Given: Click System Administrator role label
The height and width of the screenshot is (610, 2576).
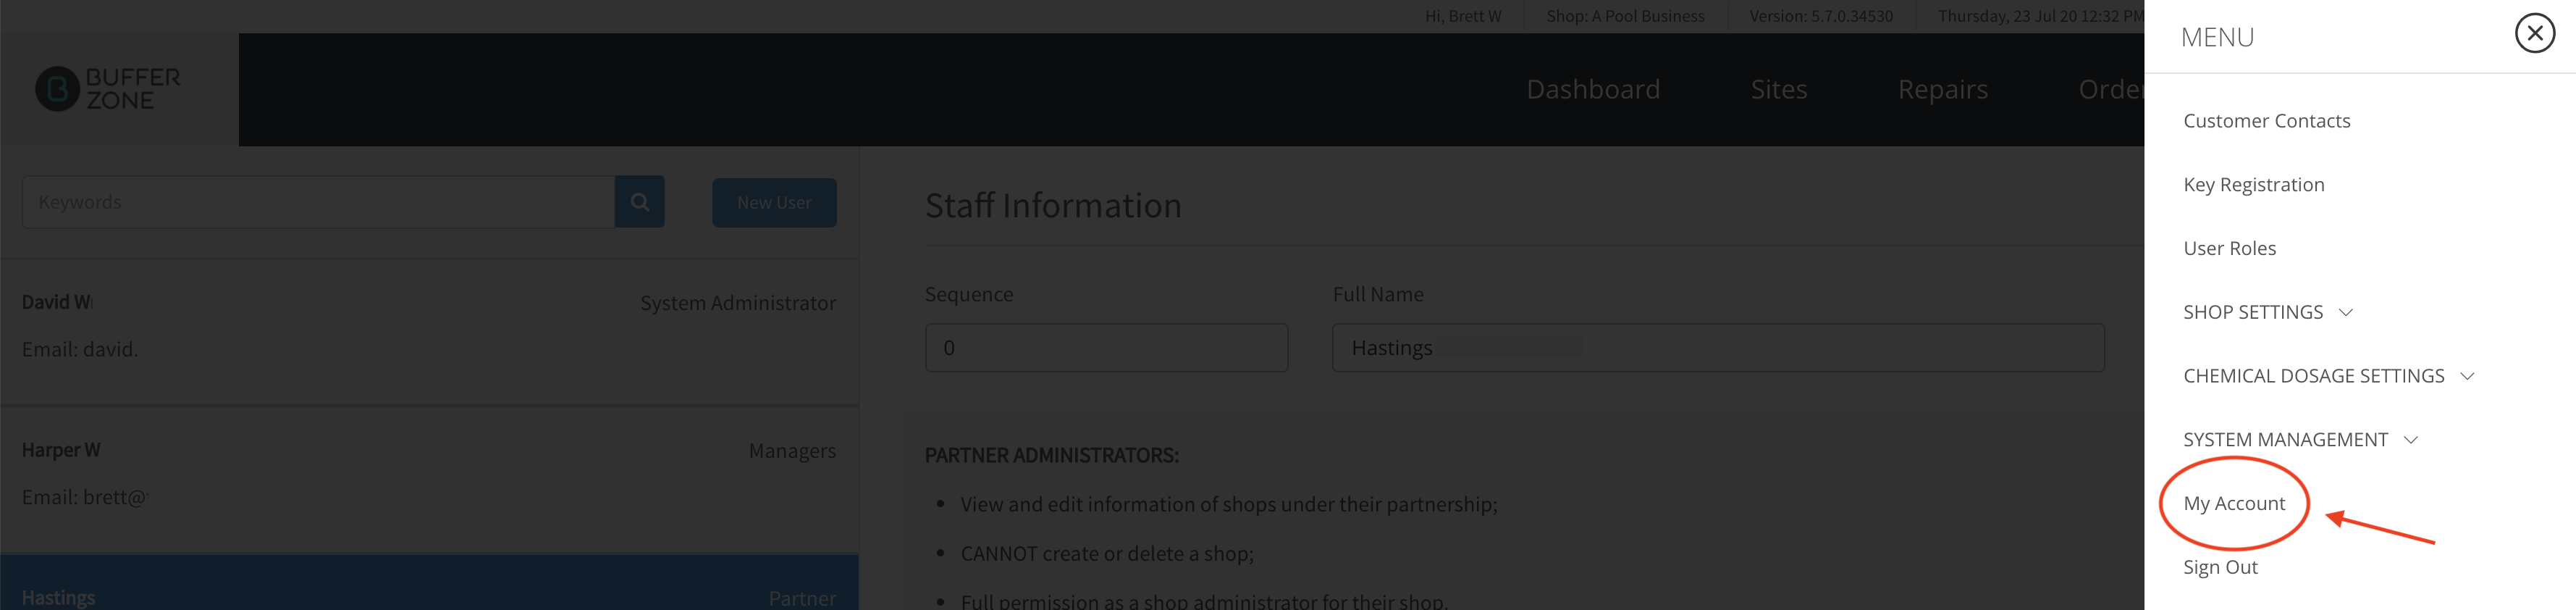Looking at the screenshot, I should [738, 303].
